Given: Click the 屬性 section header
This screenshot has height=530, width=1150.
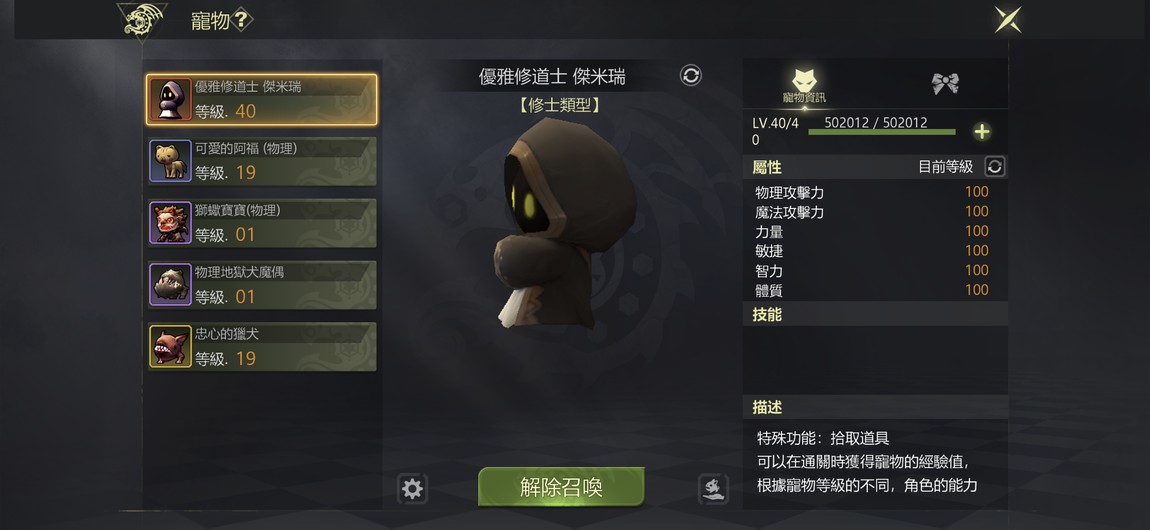Looking at the screenshot, I should click(875, 167).
